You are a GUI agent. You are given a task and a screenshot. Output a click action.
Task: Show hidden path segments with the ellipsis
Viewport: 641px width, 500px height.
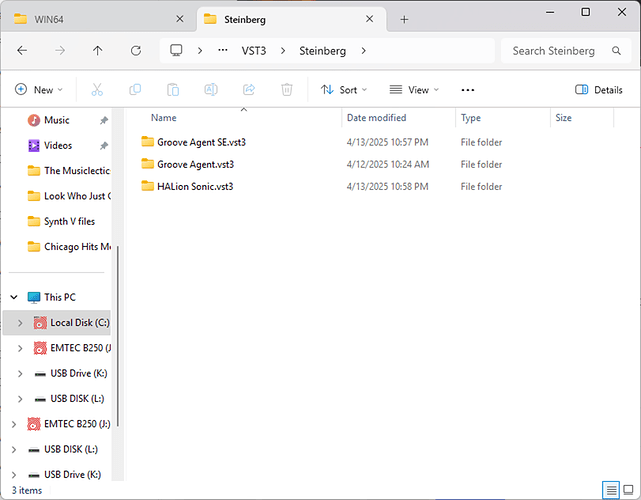(223, 50)
